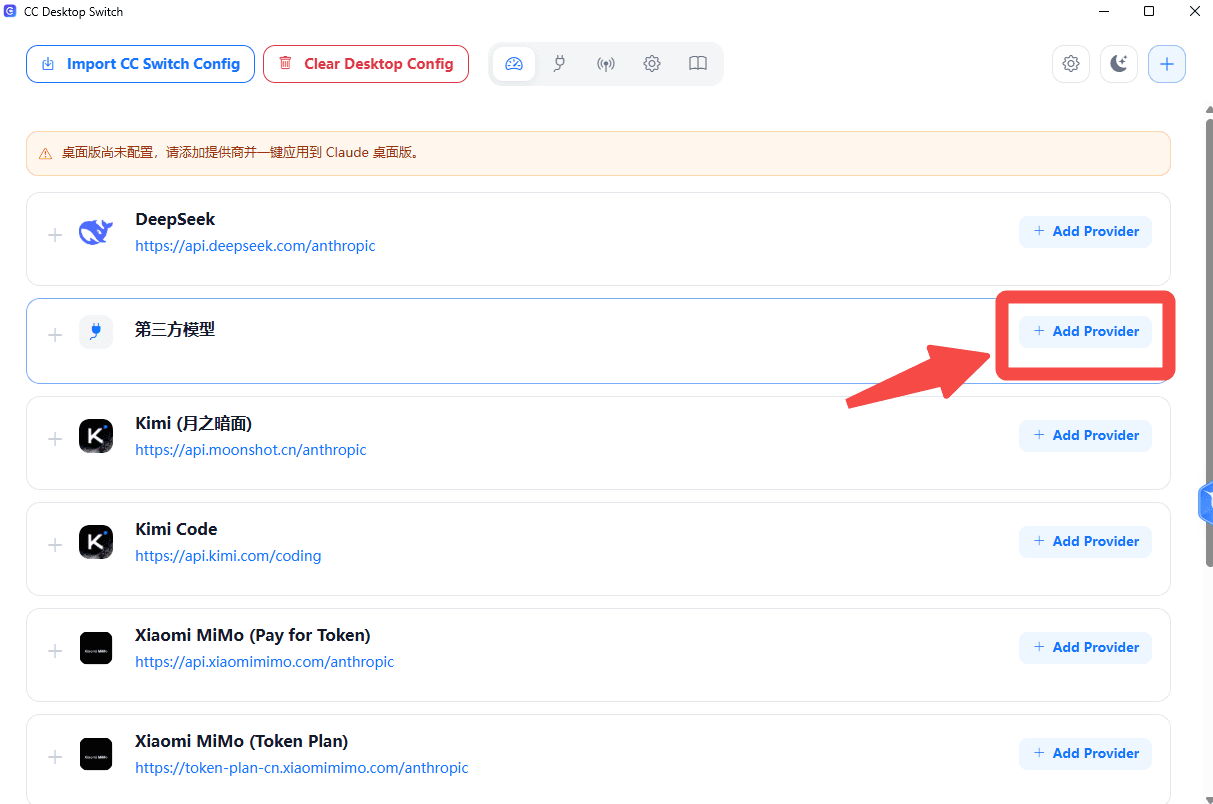The height and width of the screenshot is (804, 1213).
Task: Toggle dark mode moon icon
Action: tap(1119, 64)
